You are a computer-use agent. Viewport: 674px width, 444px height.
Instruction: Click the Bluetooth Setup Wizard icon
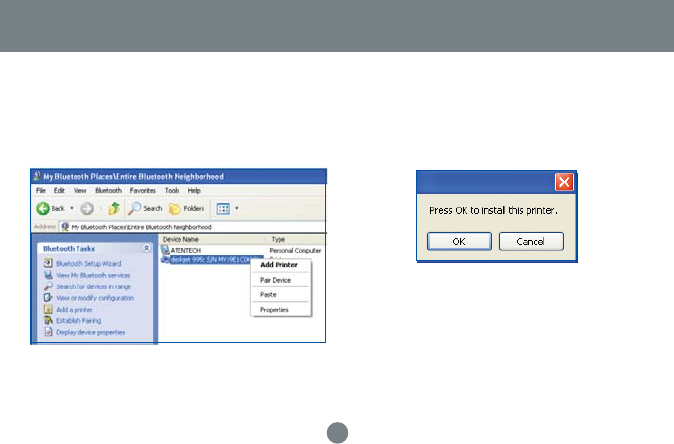pos(48,263)
